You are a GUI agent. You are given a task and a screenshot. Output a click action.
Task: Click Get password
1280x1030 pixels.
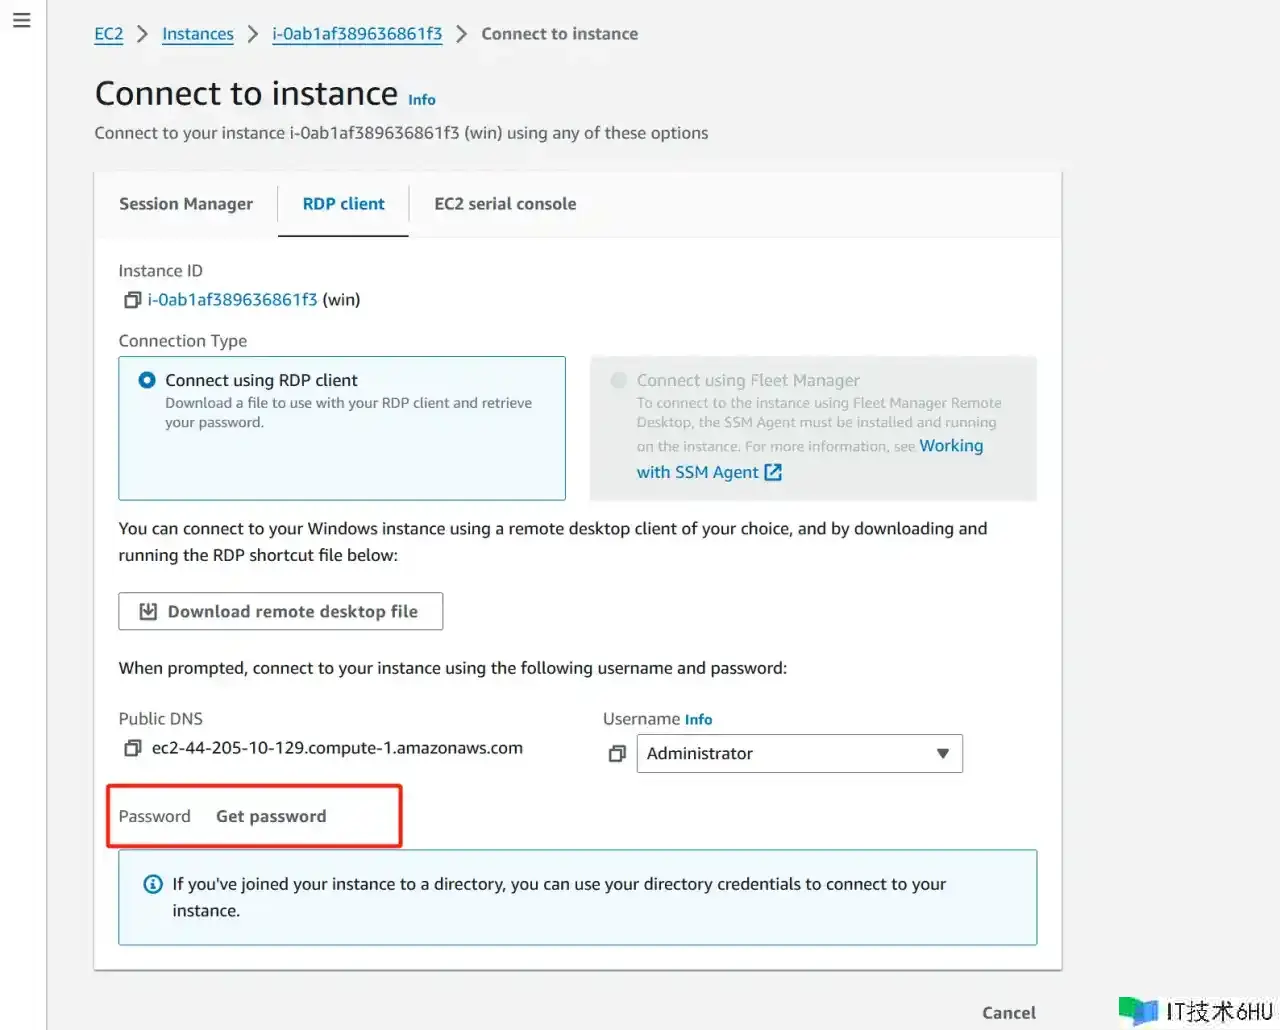click(271, 816)
